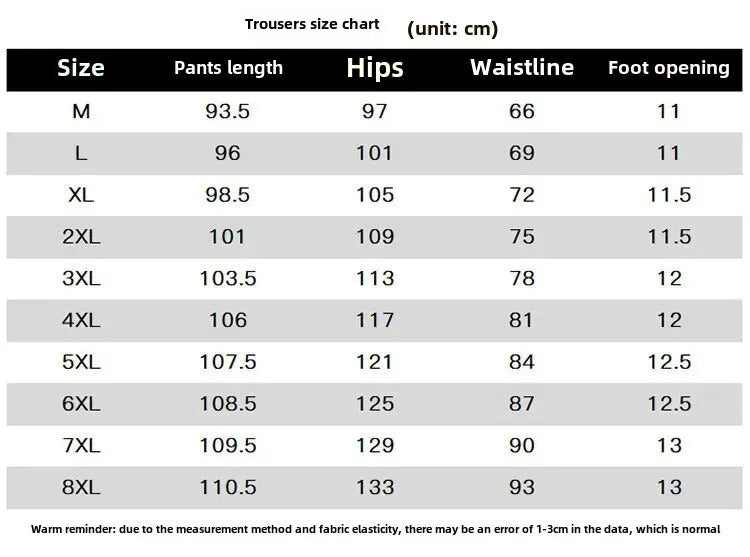Click the Trousers size chart title

312,24
